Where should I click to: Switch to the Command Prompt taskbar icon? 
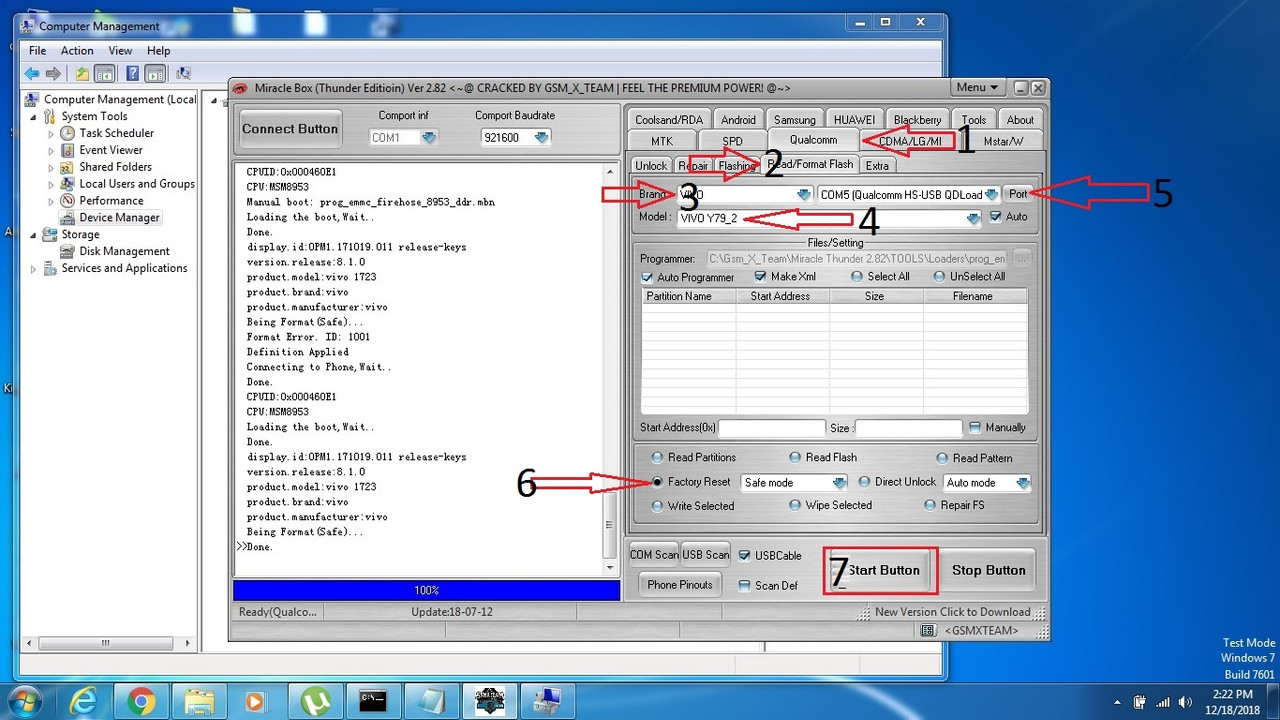(373, 702)
